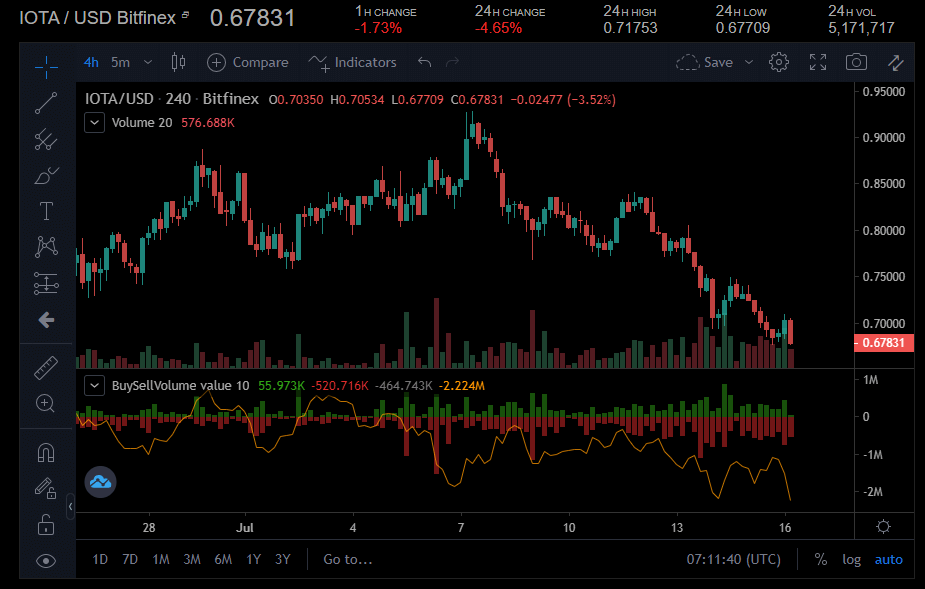Click the 24H HIGH value 0.71753
This screenshot has width=925, height=589.
(x=630, y=28)
